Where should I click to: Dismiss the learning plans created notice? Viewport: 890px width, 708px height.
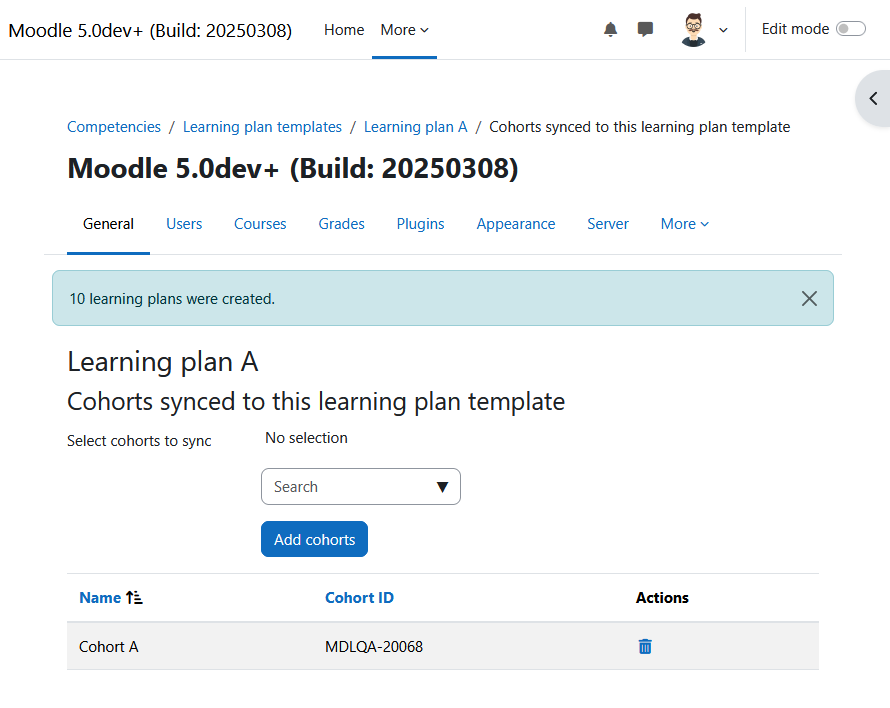tap(809, 299)
